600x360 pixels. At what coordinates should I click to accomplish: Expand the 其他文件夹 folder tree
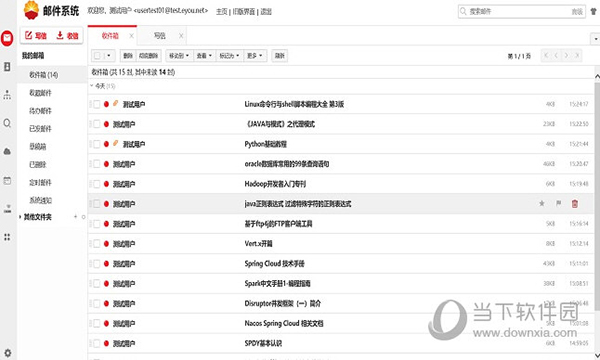coord(20,217)
